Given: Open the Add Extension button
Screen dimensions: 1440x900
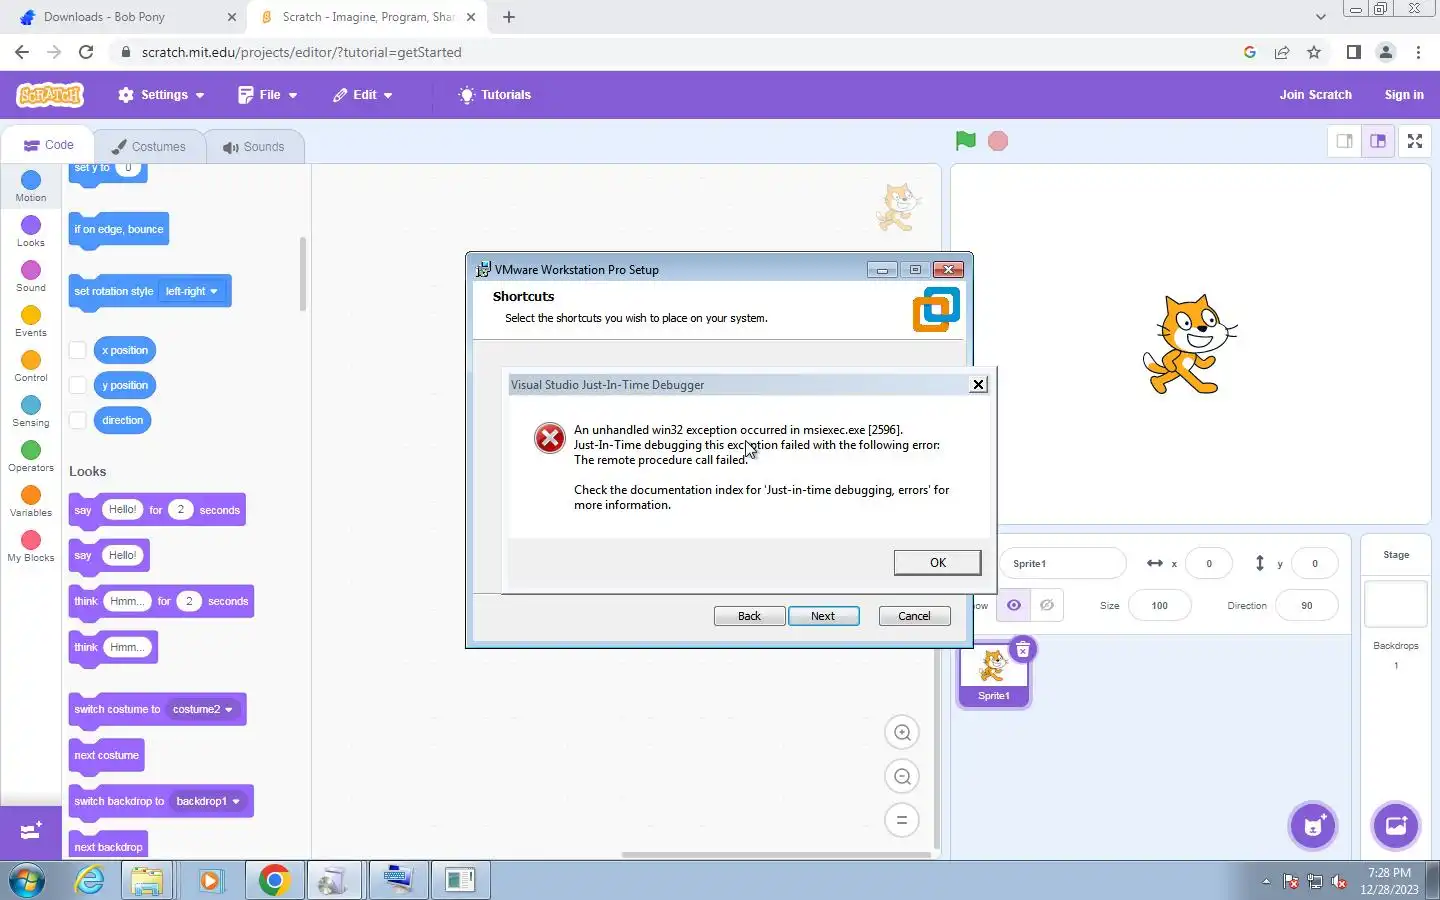Looking at the screenshot, I should coord(31,832).
